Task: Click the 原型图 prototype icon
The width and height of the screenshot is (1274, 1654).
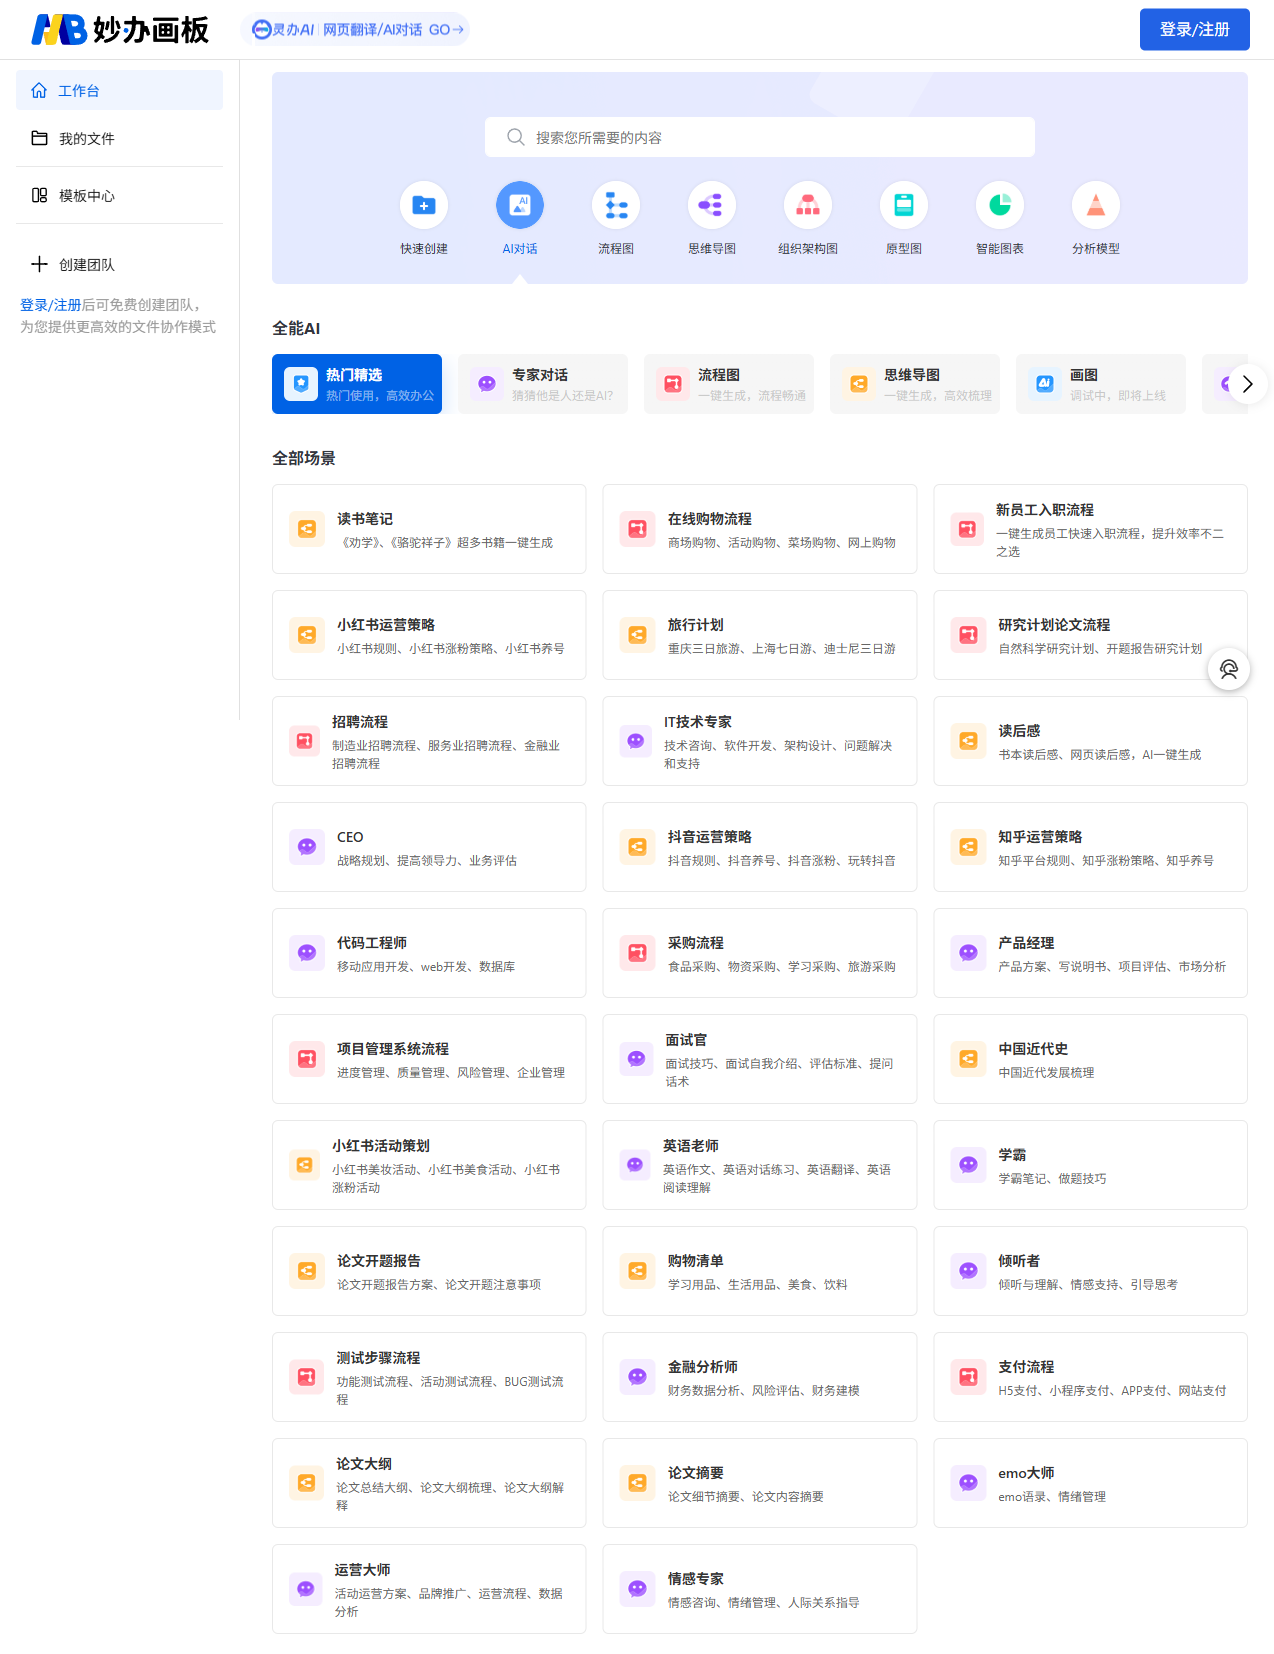Action: 904,206
